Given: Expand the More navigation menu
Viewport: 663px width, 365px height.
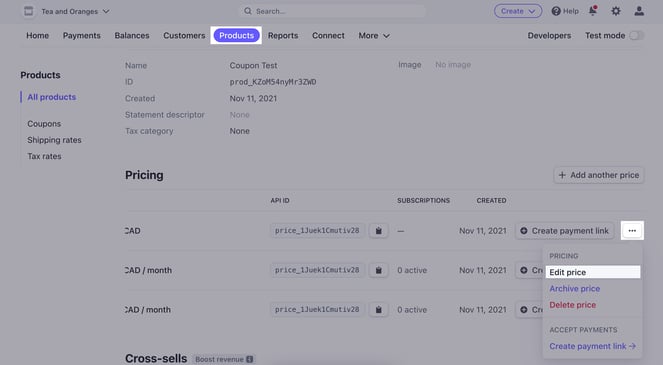Looking at the screenshot, I should point(374,36).
